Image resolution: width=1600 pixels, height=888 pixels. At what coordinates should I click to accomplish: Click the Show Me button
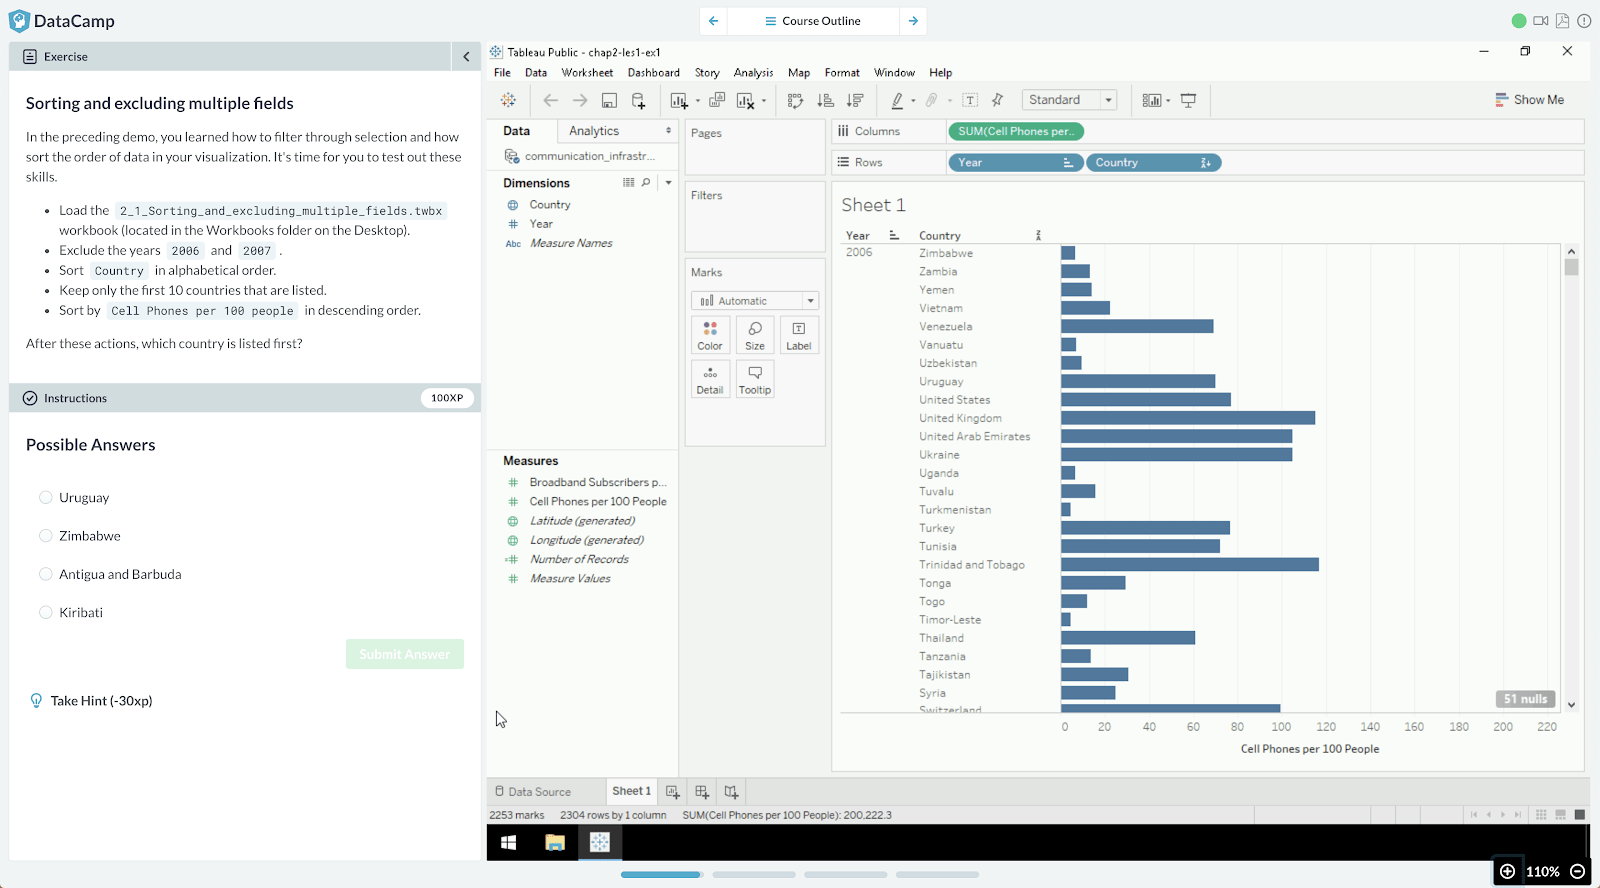(1529, 100)
